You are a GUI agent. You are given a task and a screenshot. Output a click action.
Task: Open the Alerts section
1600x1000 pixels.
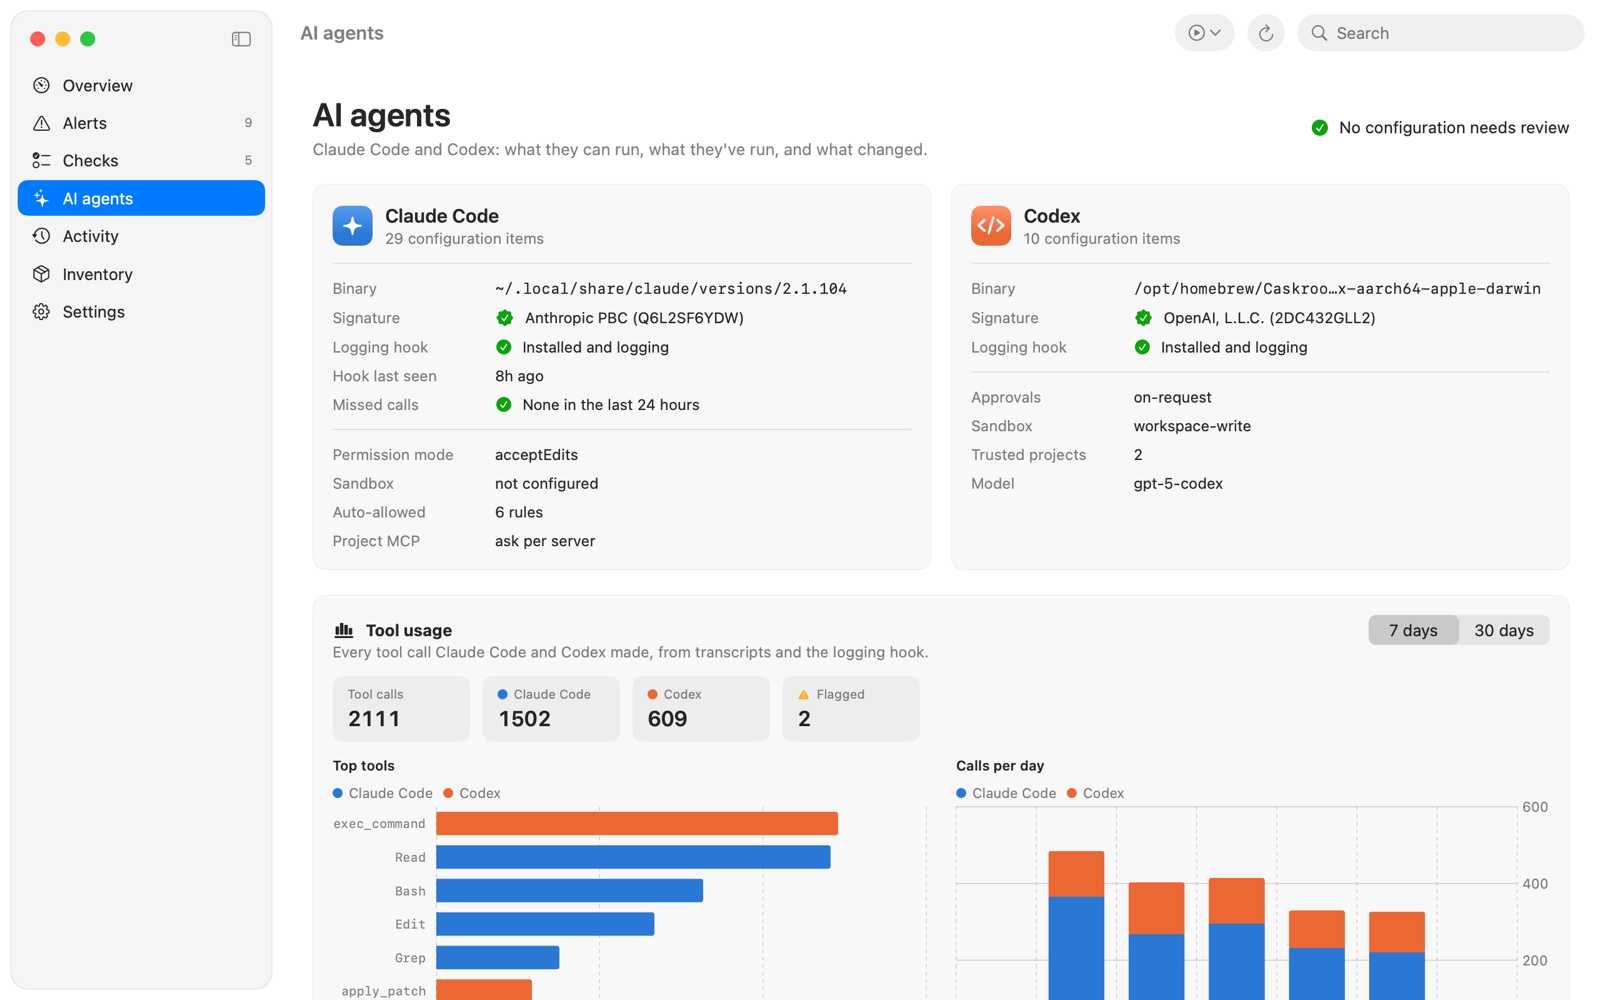(x=141, y=123)
